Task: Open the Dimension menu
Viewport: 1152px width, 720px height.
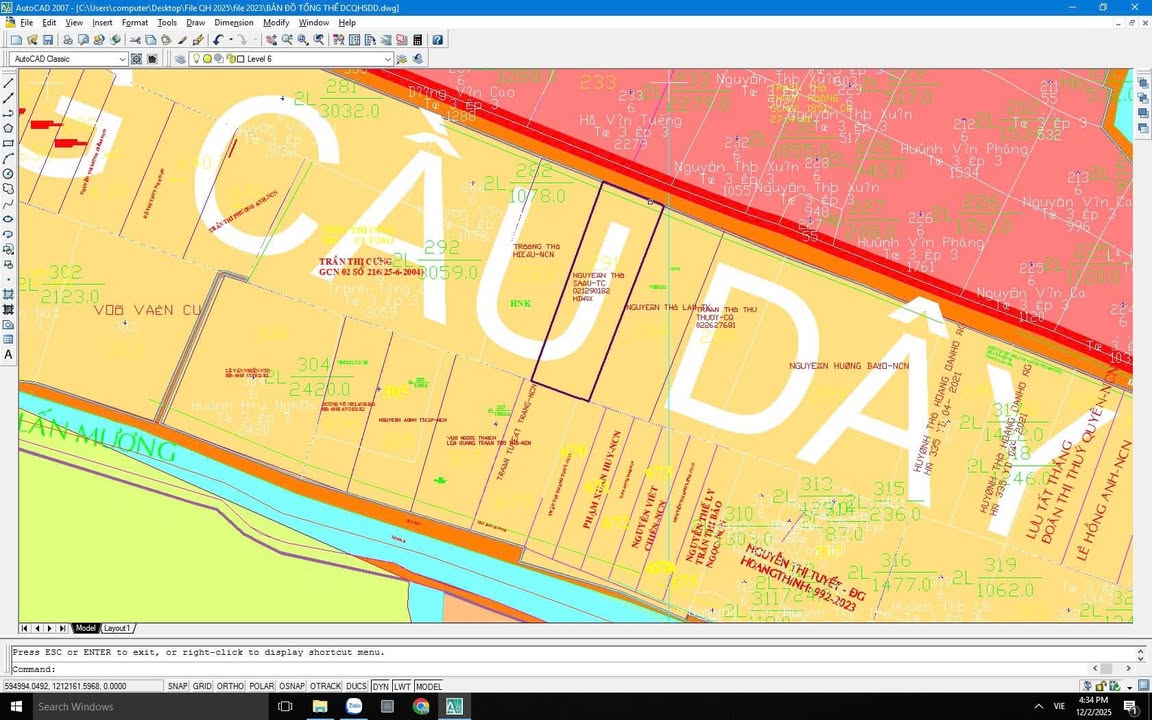Action: point(234,22)
